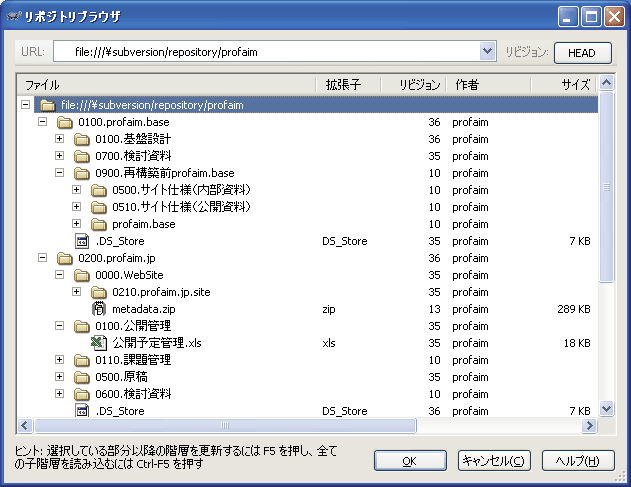The width and height of the screenshot is (631, 487).
Task: Sort by the 拡張子 column header
Action: click(348, 85)
